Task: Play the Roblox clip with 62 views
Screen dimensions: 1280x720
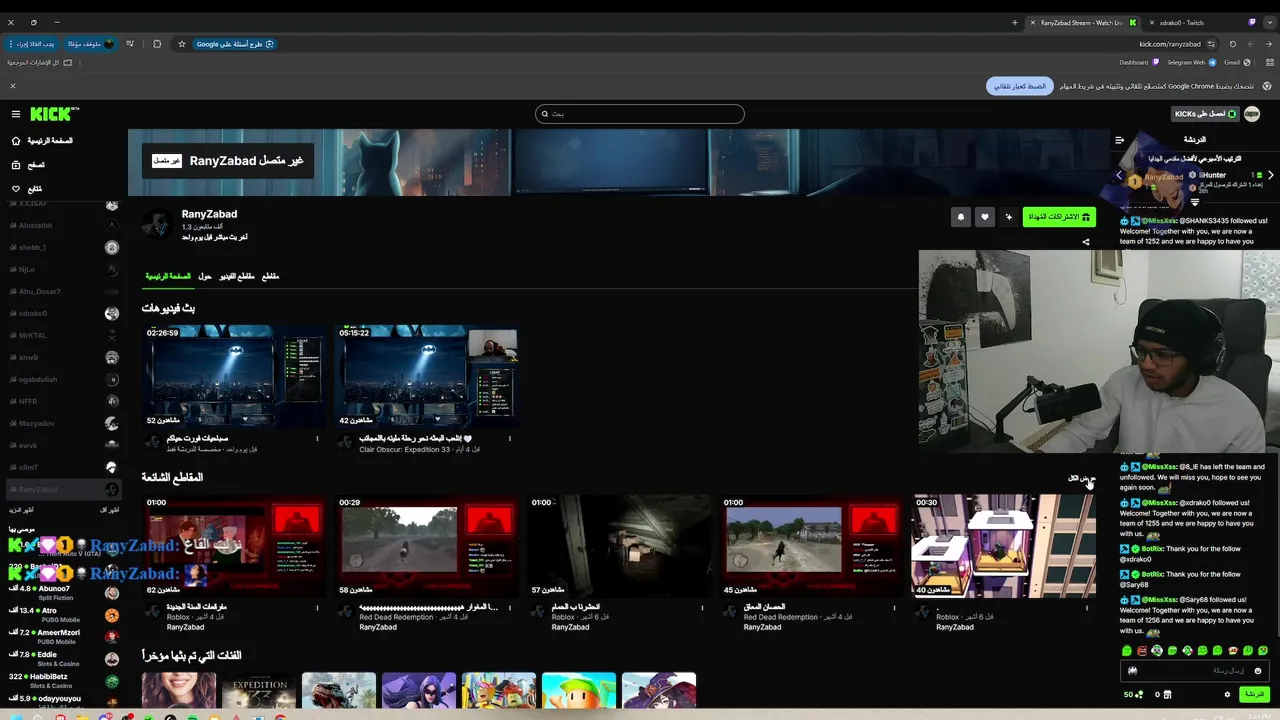Action: 234,546
